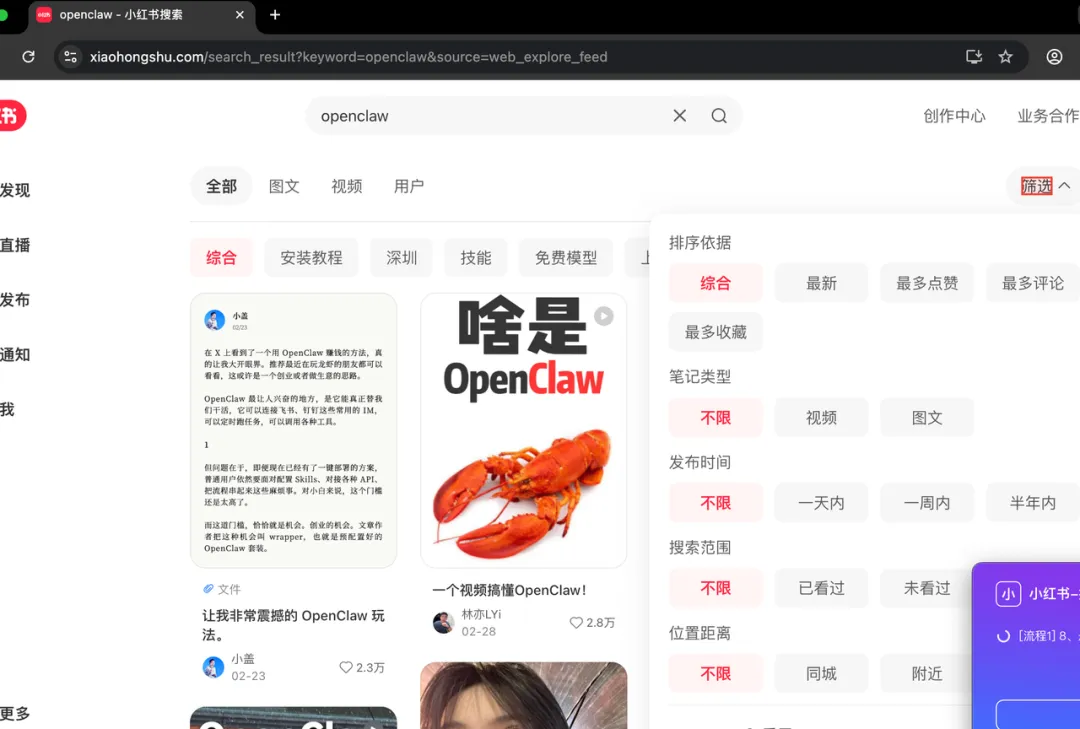Switch to the 图文 tab
Image resolution: width=1080 pixels, height=729 pixels.
(284, 186)
